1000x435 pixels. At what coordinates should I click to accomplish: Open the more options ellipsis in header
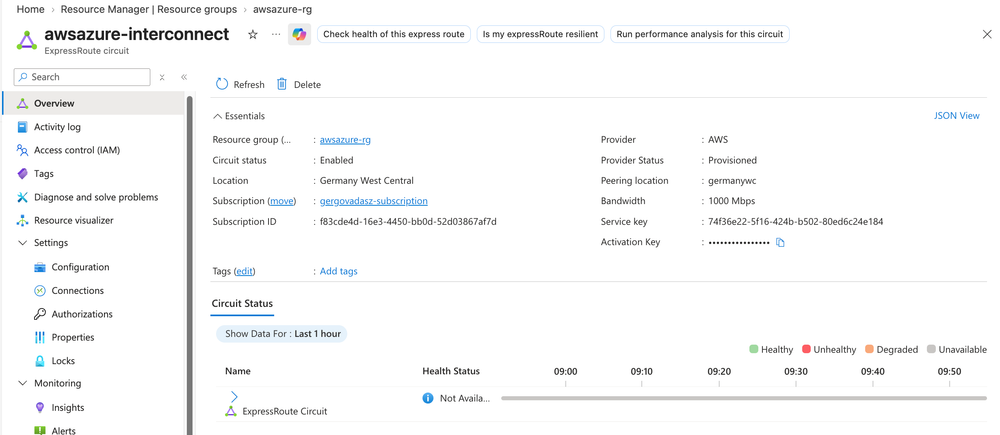point(276,34)
